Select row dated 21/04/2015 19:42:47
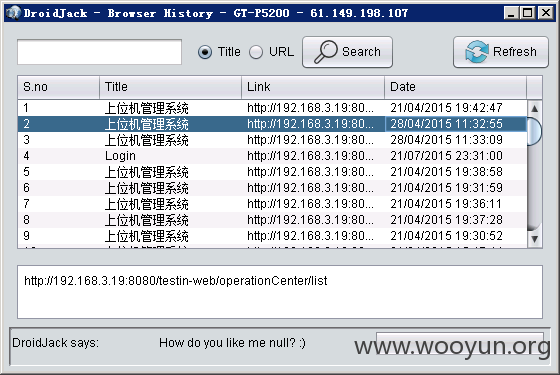 [x=272, y=108]
